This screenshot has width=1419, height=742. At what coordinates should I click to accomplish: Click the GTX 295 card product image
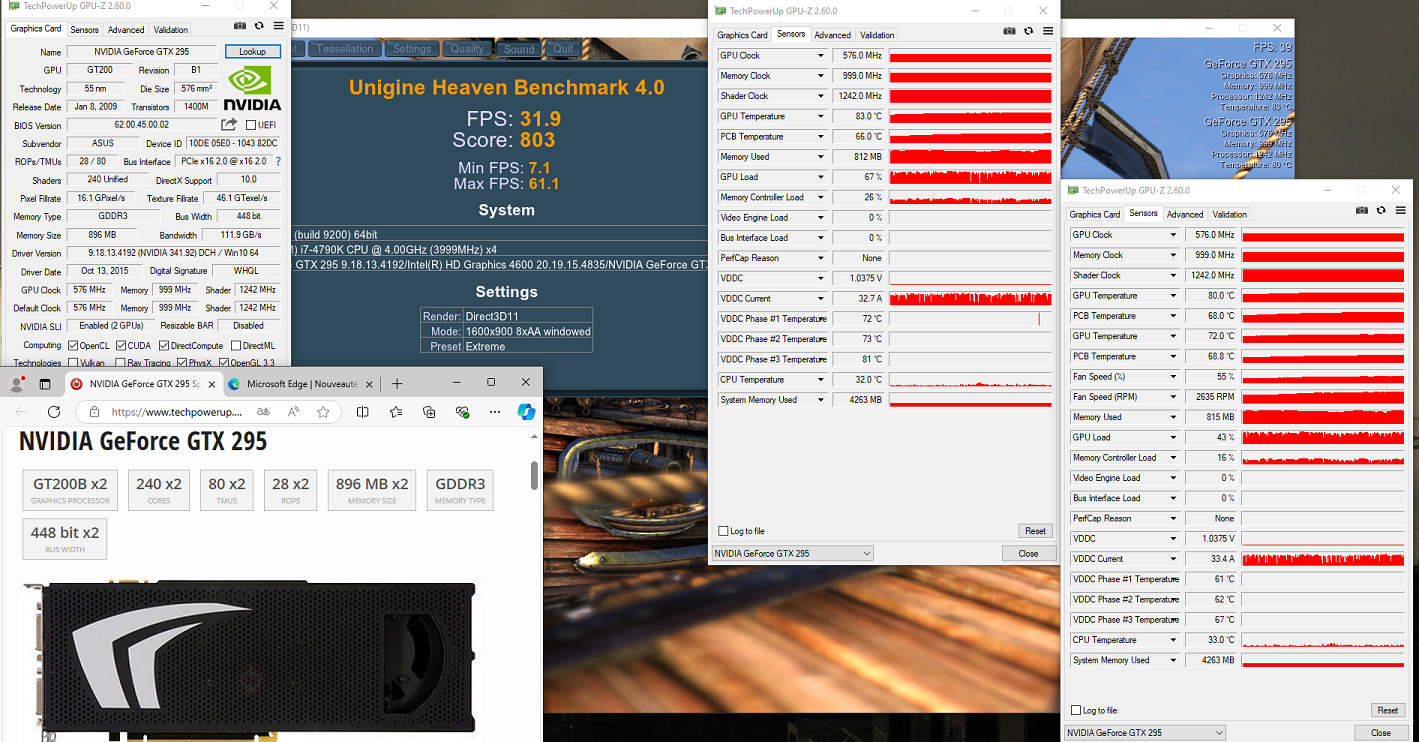(250, 660)
